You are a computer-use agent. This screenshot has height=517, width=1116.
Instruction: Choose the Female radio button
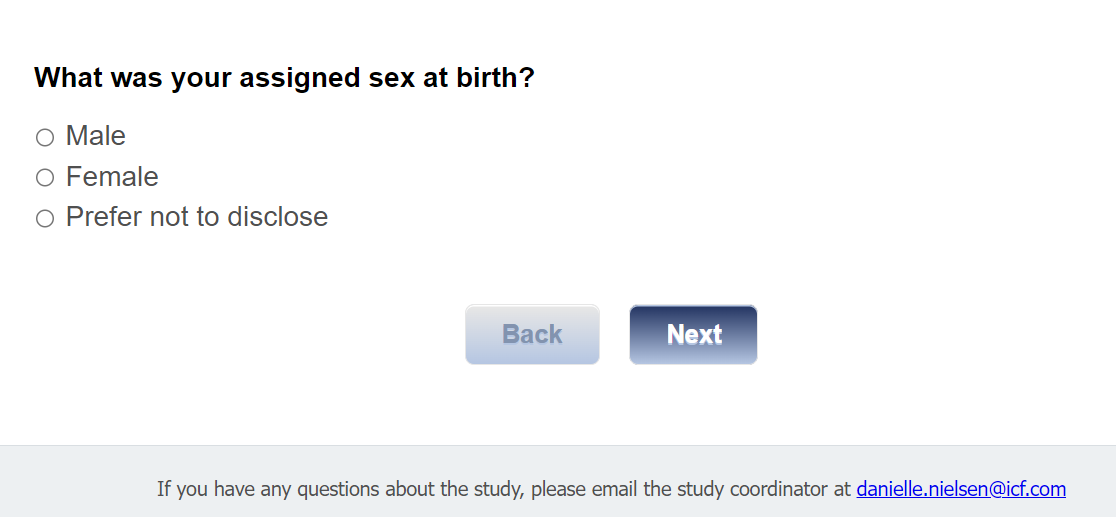pos(45,178)
